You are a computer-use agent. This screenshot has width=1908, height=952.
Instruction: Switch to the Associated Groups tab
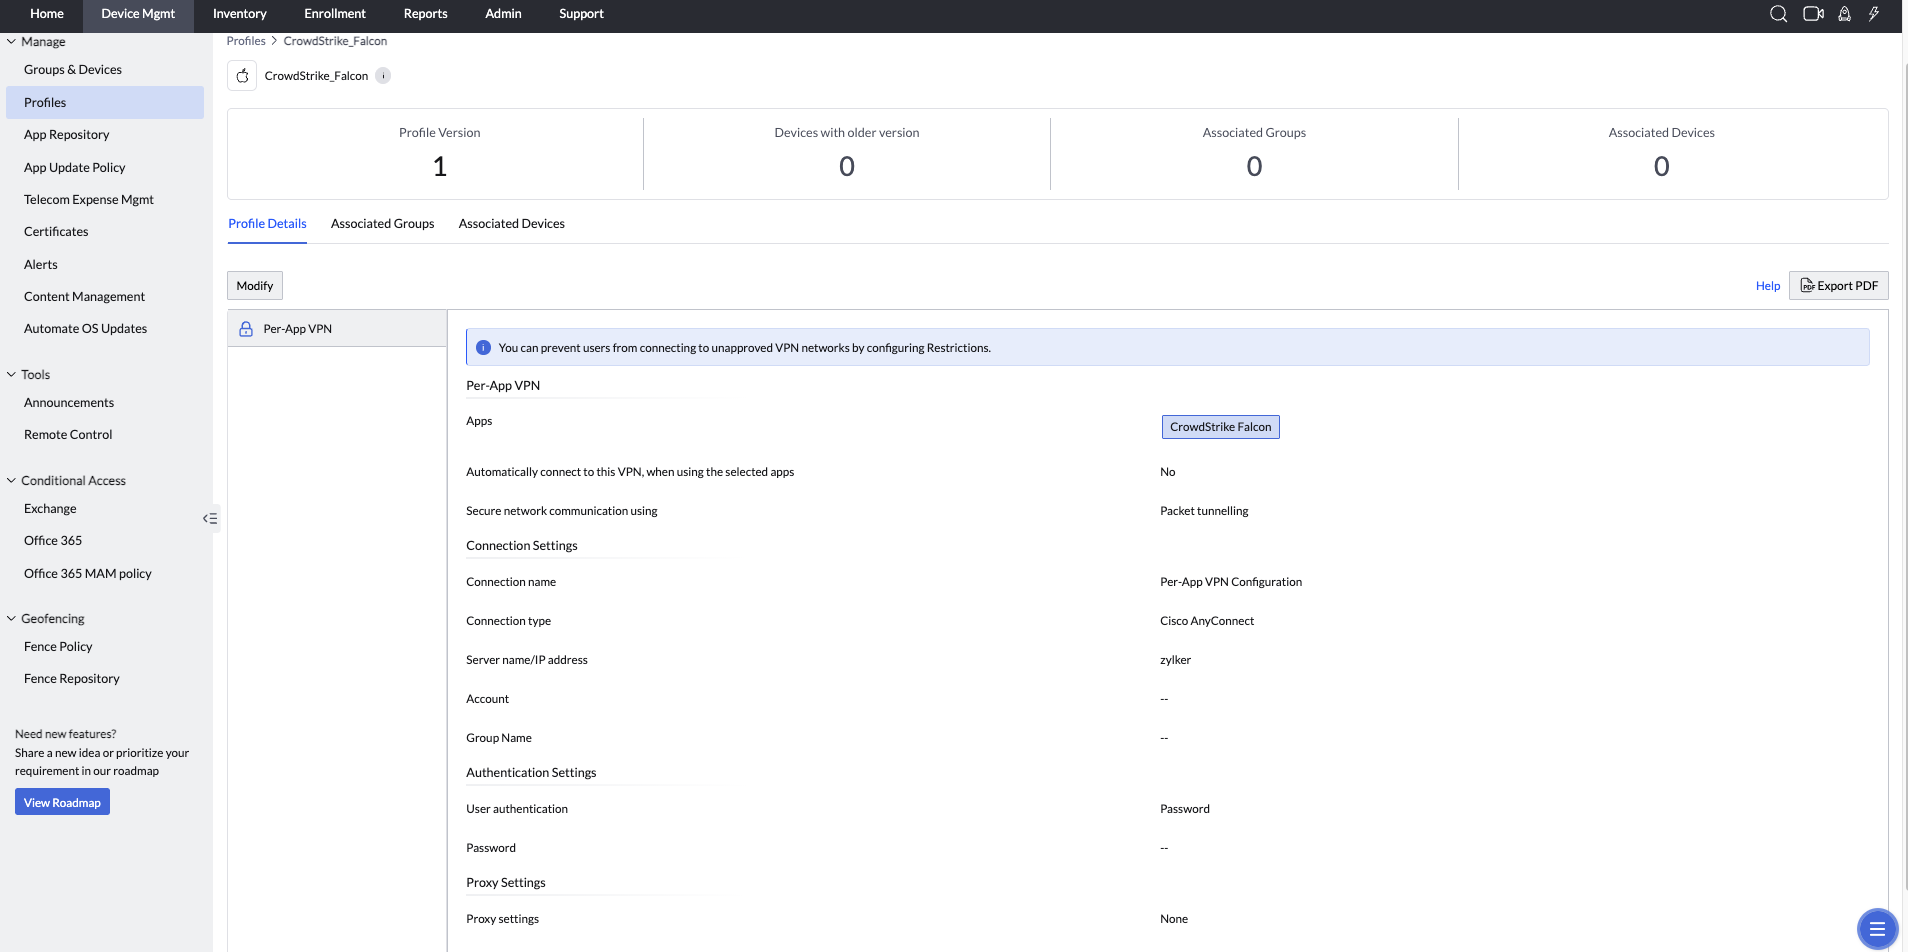tap(382, 224)
